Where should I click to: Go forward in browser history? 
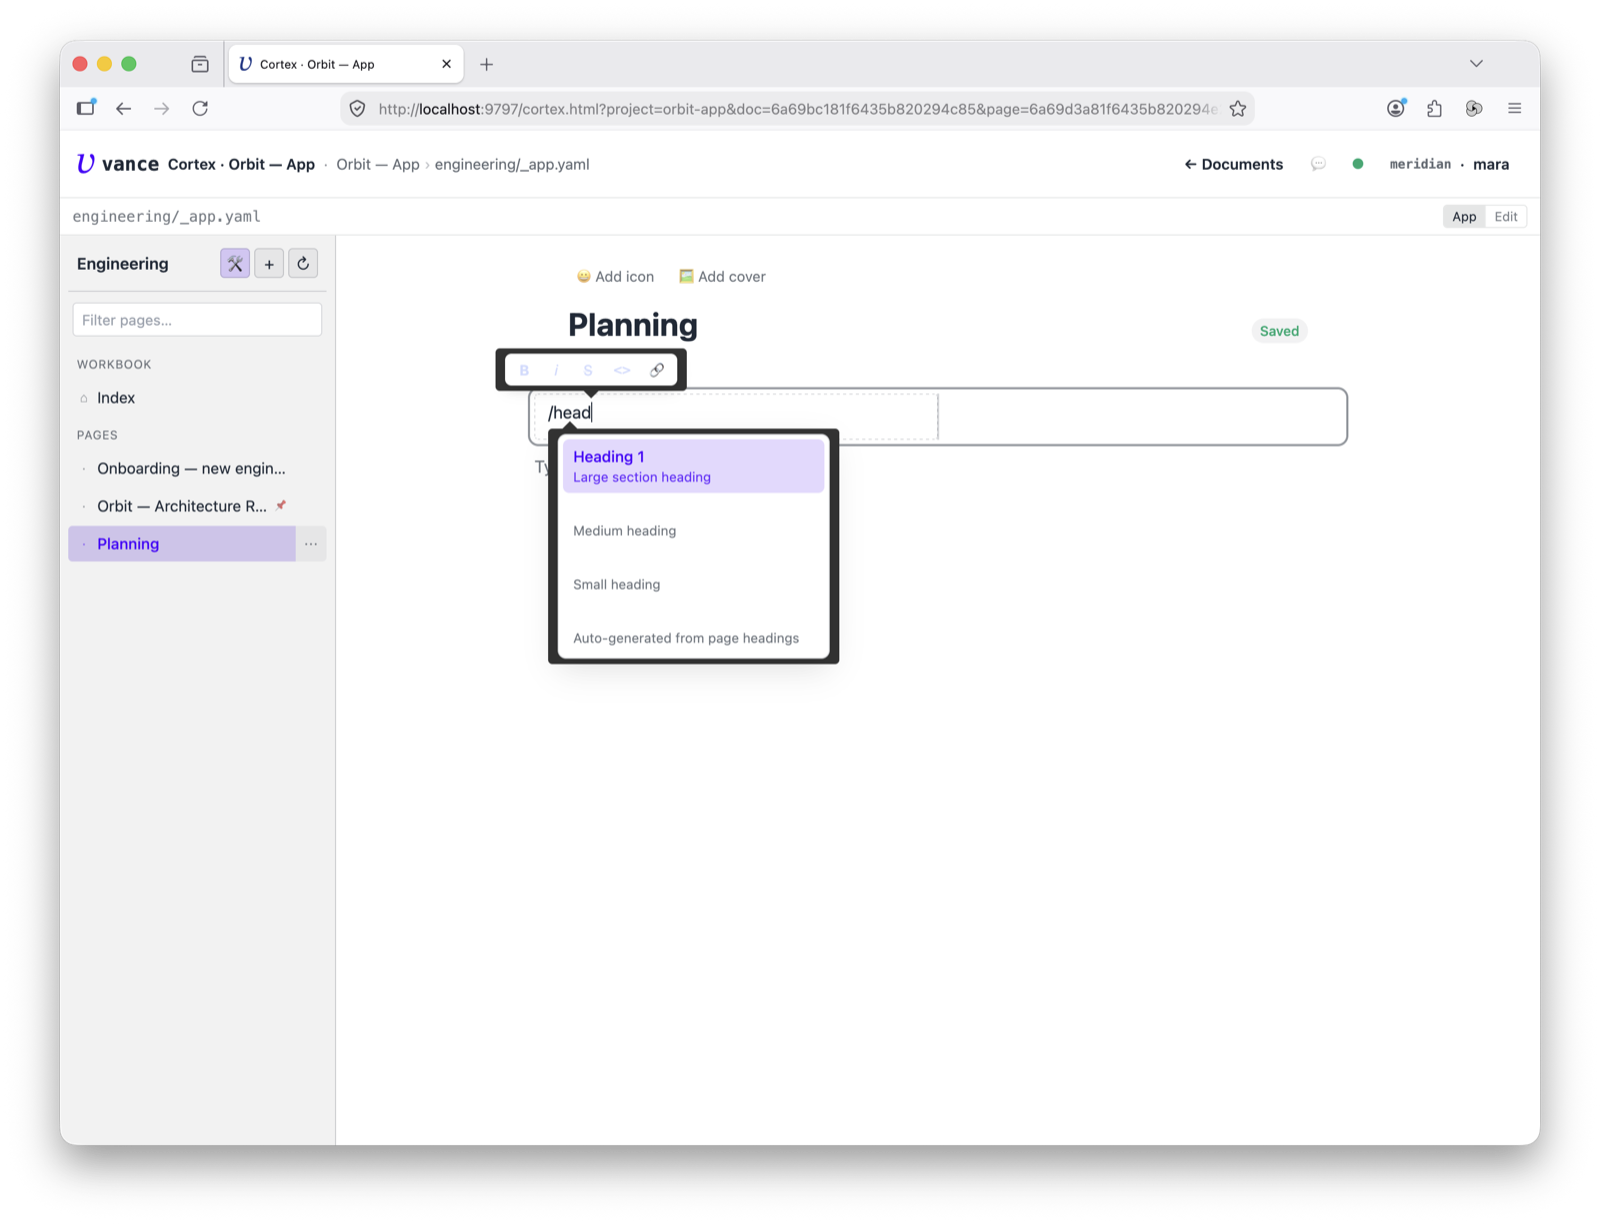tap(162, 108)
